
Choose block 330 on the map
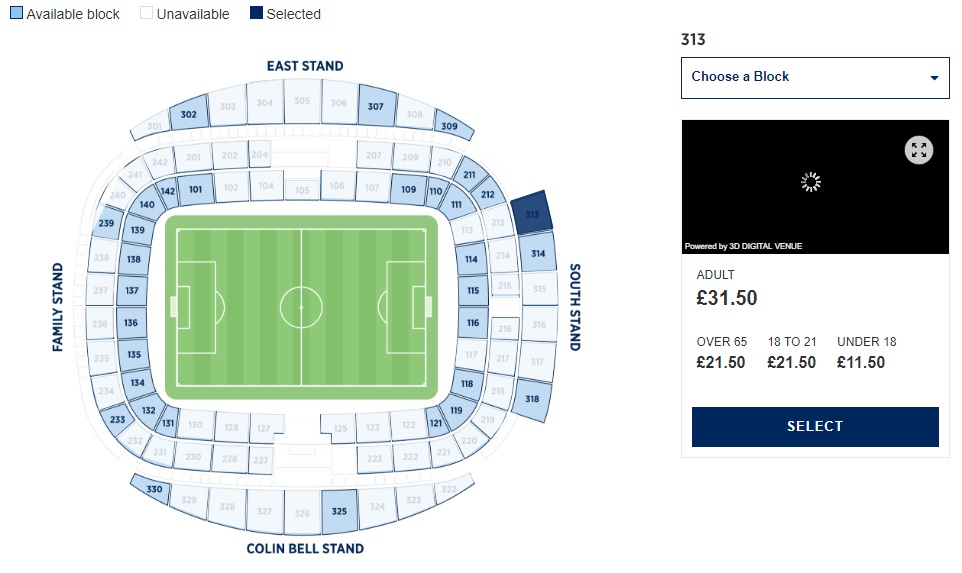(x=153, y=489)
